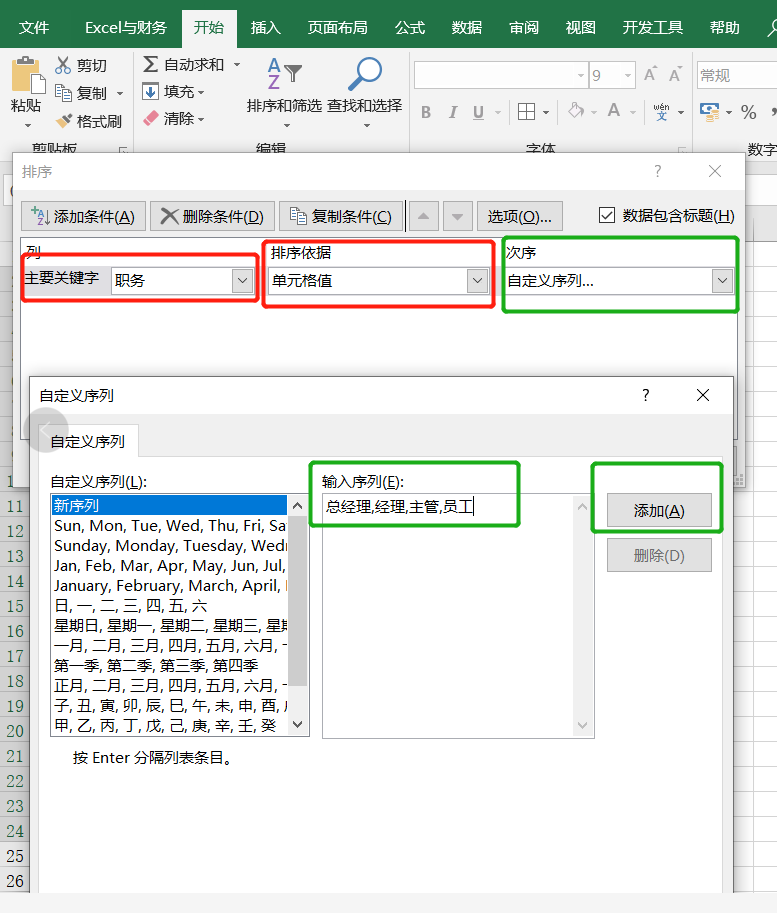The width and height of the screenshot is (777, 913).
Task: Select the '甲, 乙, 丙, 丁' list entry
Action: click(169, 725)
